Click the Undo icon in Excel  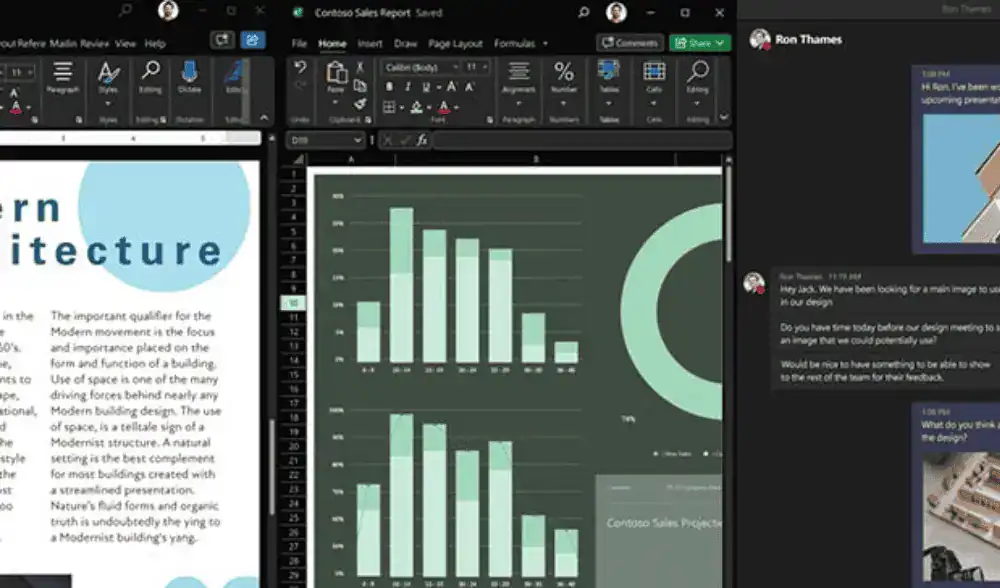(x=300, y=67)
